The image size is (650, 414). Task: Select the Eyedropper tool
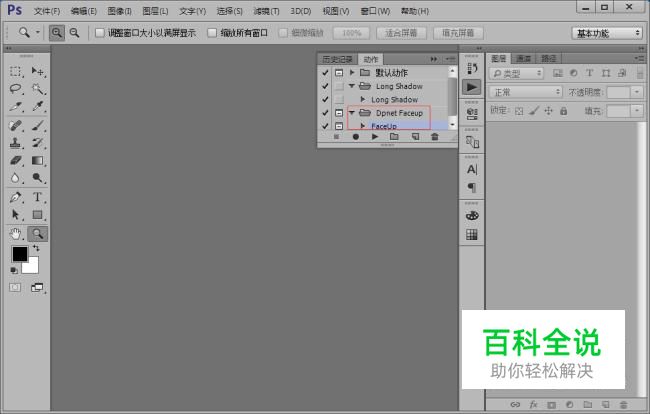click(x=38, y=107)
